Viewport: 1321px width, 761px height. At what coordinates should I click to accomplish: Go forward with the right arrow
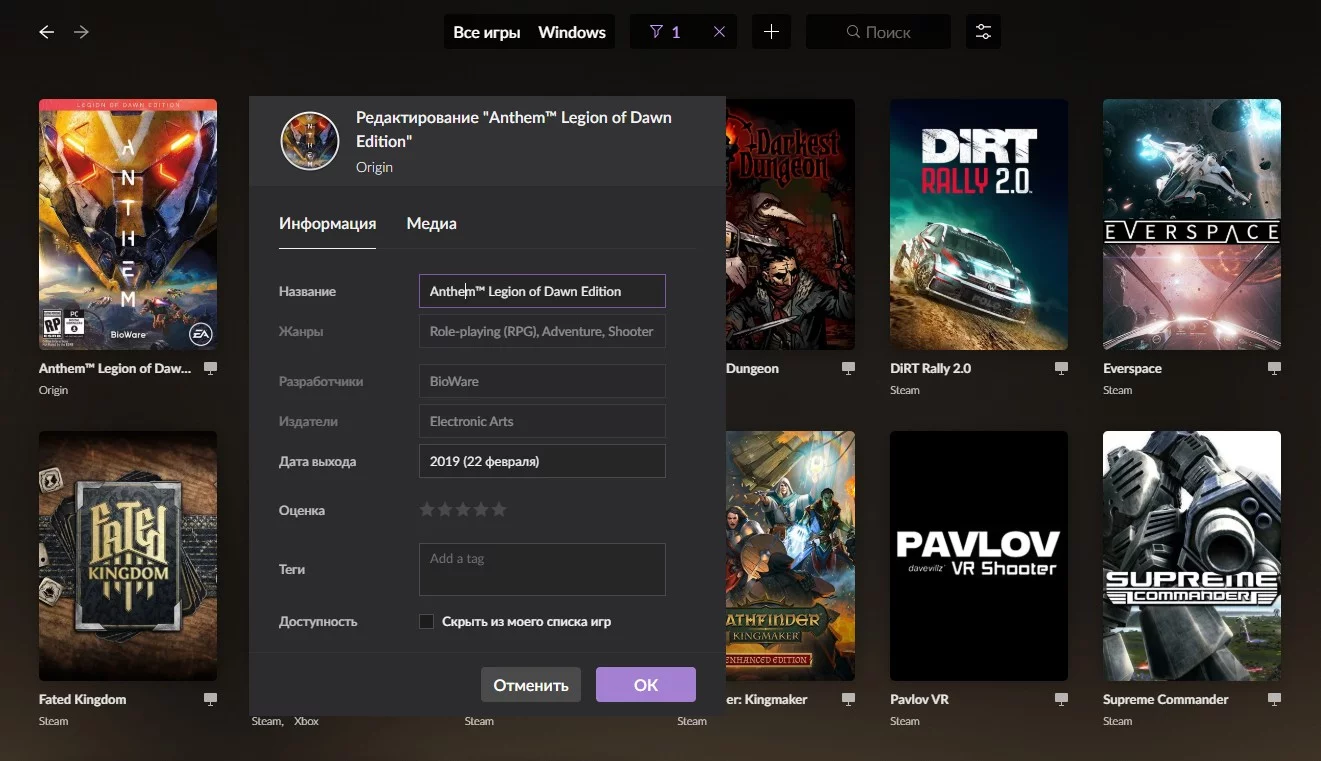click(x=81, y=32)
